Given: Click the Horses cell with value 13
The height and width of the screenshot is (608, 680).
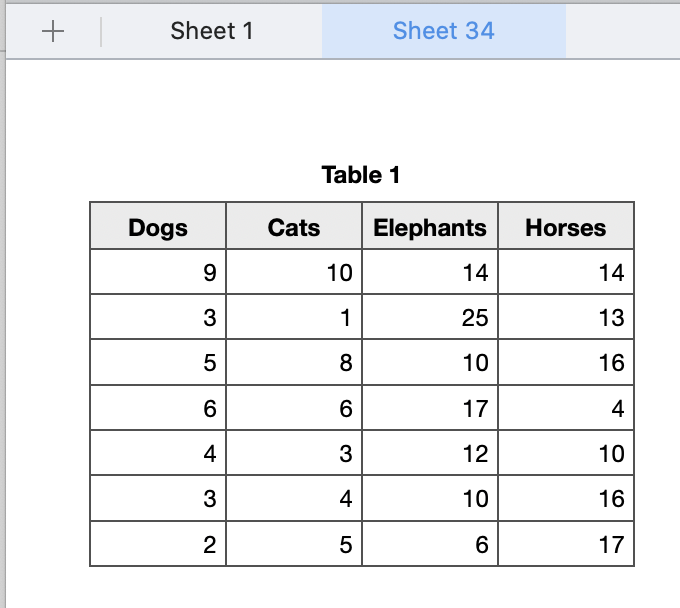Looking at the screenshot, I should [x=566, y=317].
